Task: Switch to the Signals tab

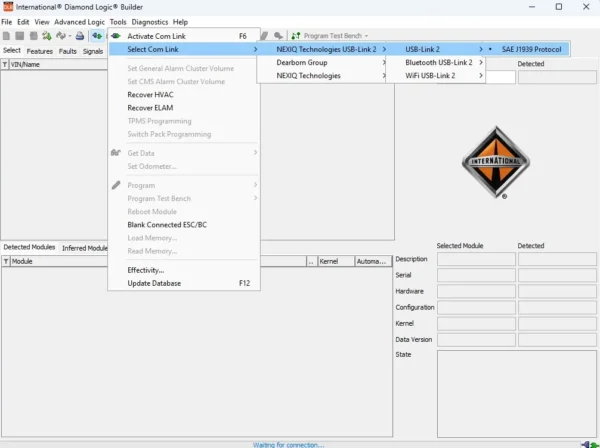Action: pos(93,51)
